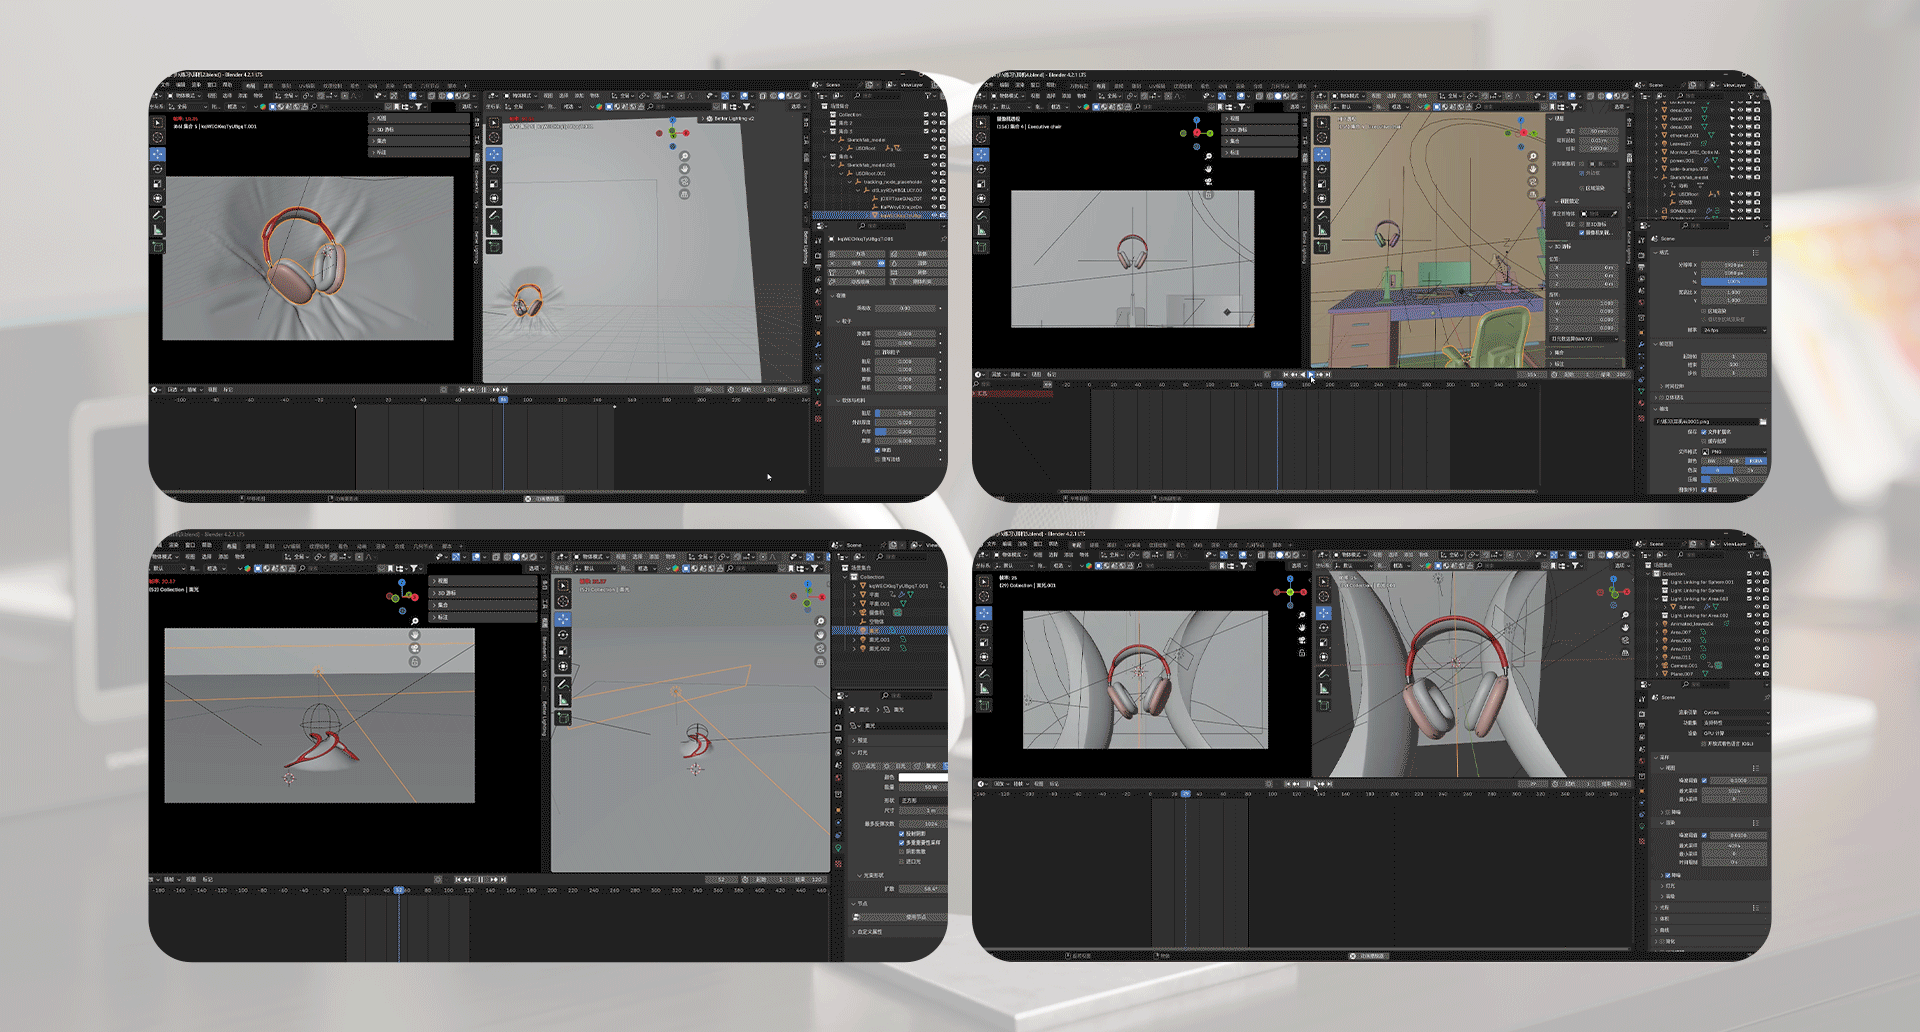Select Add Cube tool in desk-scene window's perspective view
1920x1032 pixels.
click(1322, 246)
